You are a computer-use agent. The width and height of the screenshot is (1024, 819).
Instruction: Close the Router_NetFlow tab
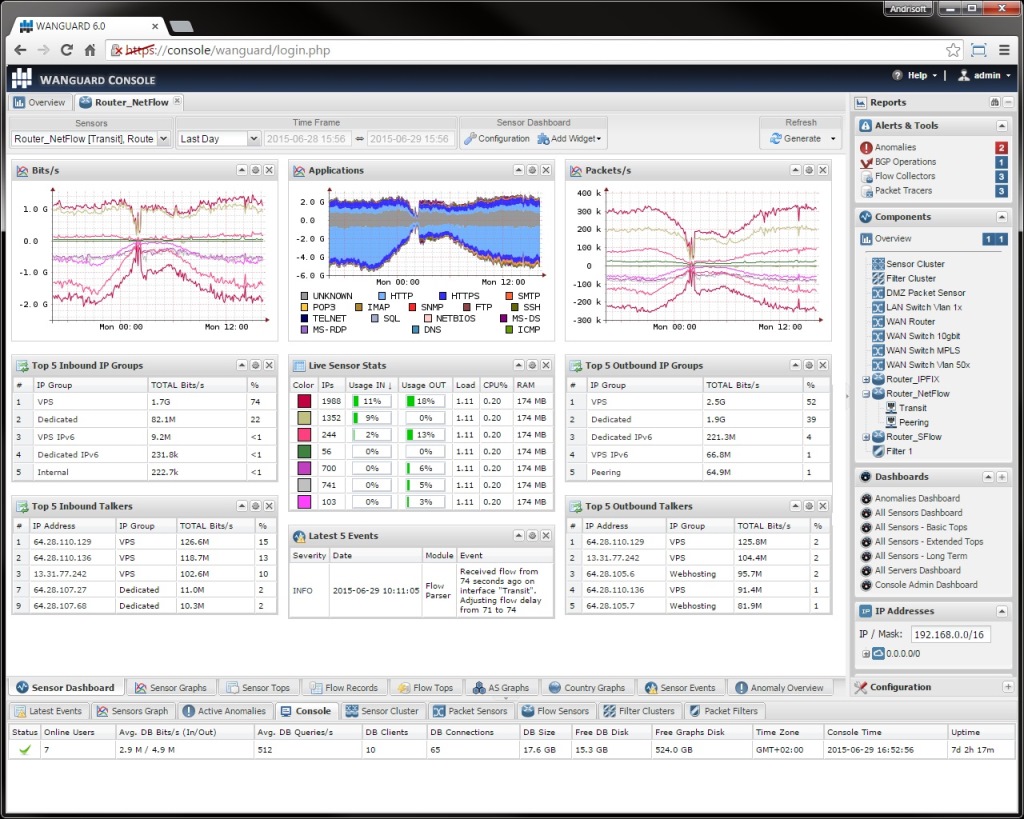point(177,101)
